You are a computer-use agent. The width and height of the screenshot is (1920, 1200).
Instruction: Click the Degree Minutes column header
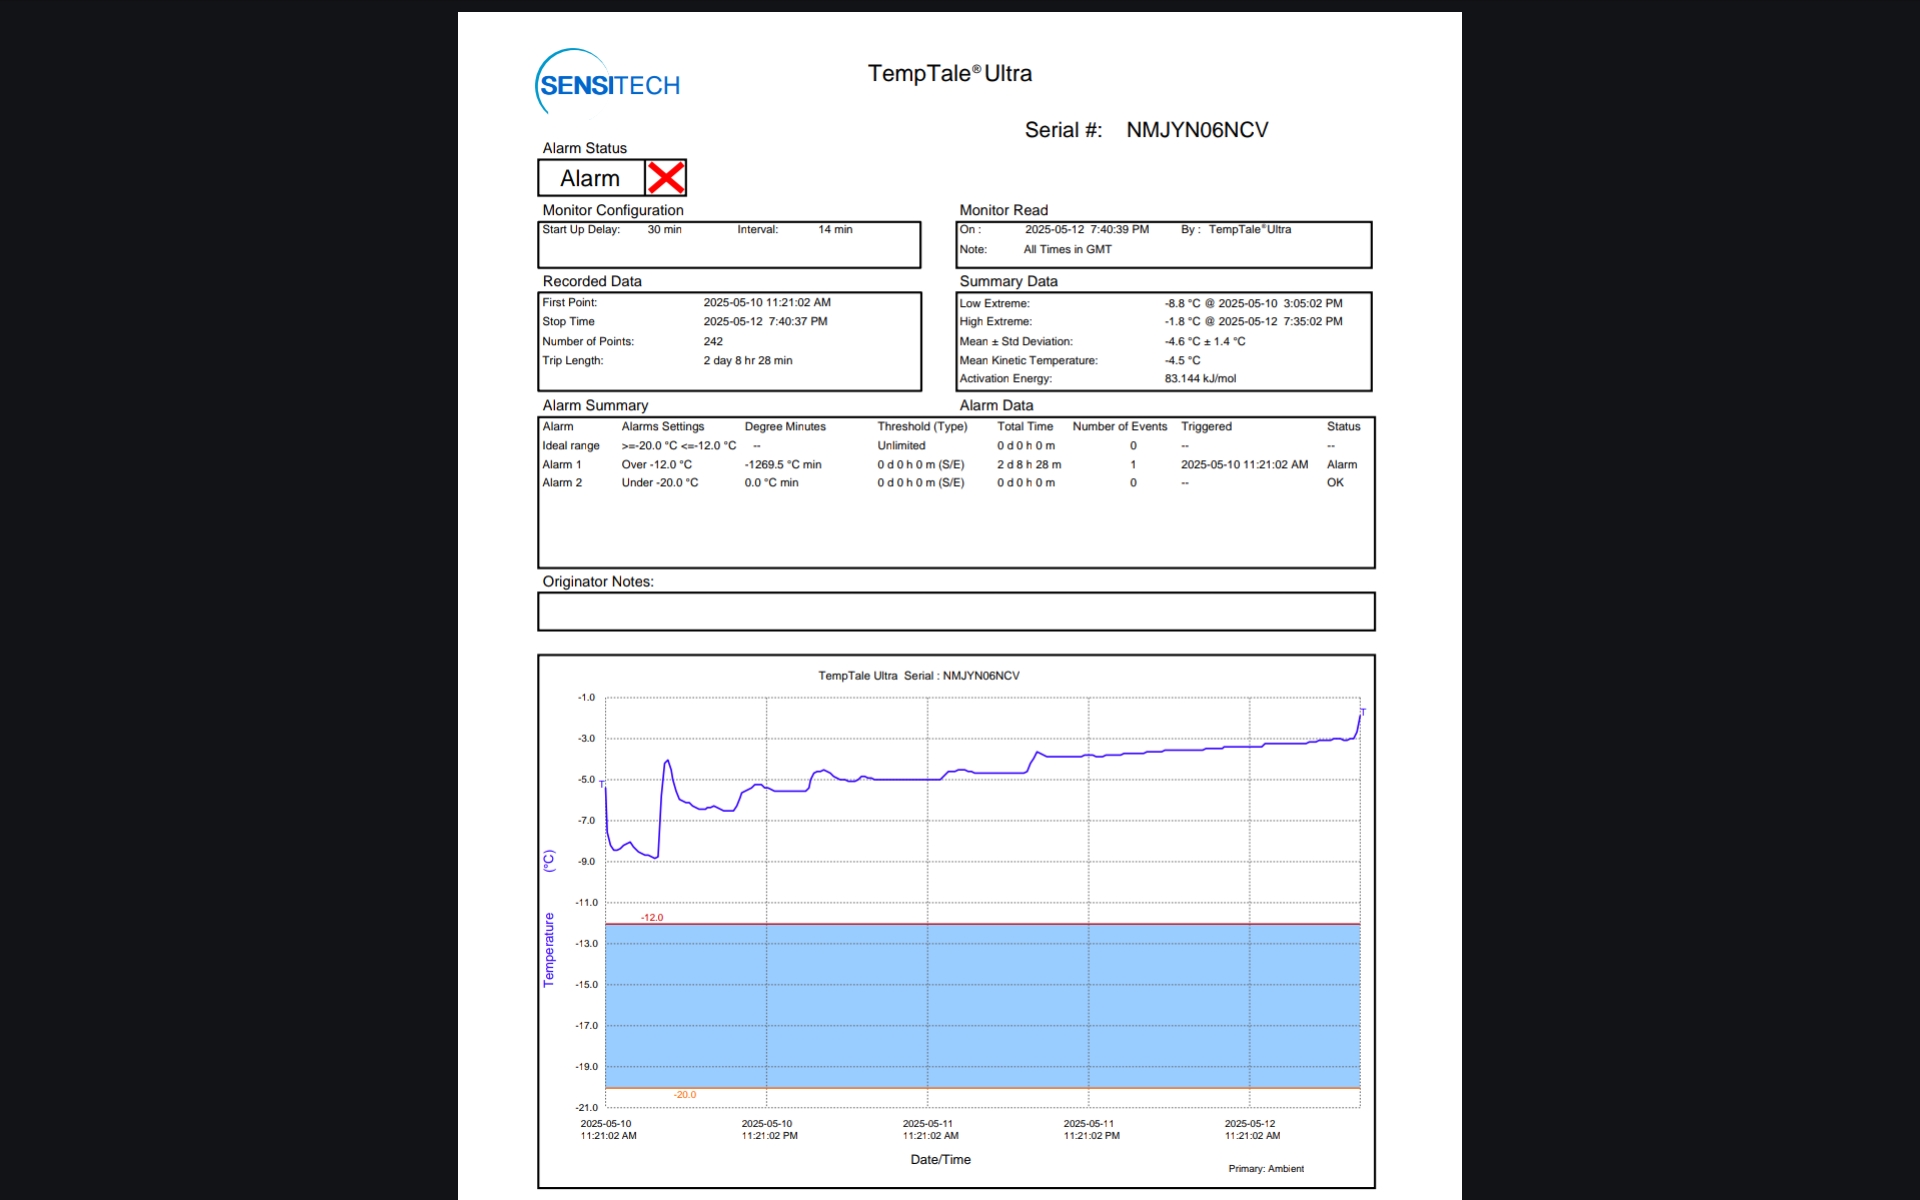[x=785, y=427]
